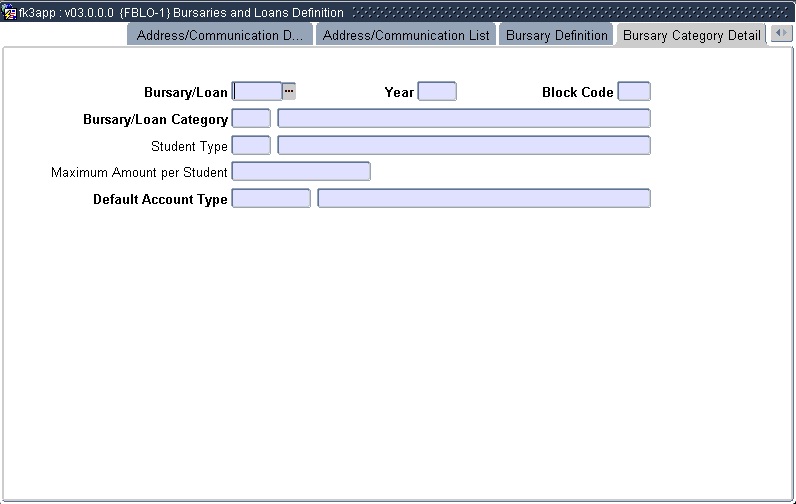This screenshot has width=796, height=504.
Task: Click the Default Account Type description field
Action: (483, 198)
